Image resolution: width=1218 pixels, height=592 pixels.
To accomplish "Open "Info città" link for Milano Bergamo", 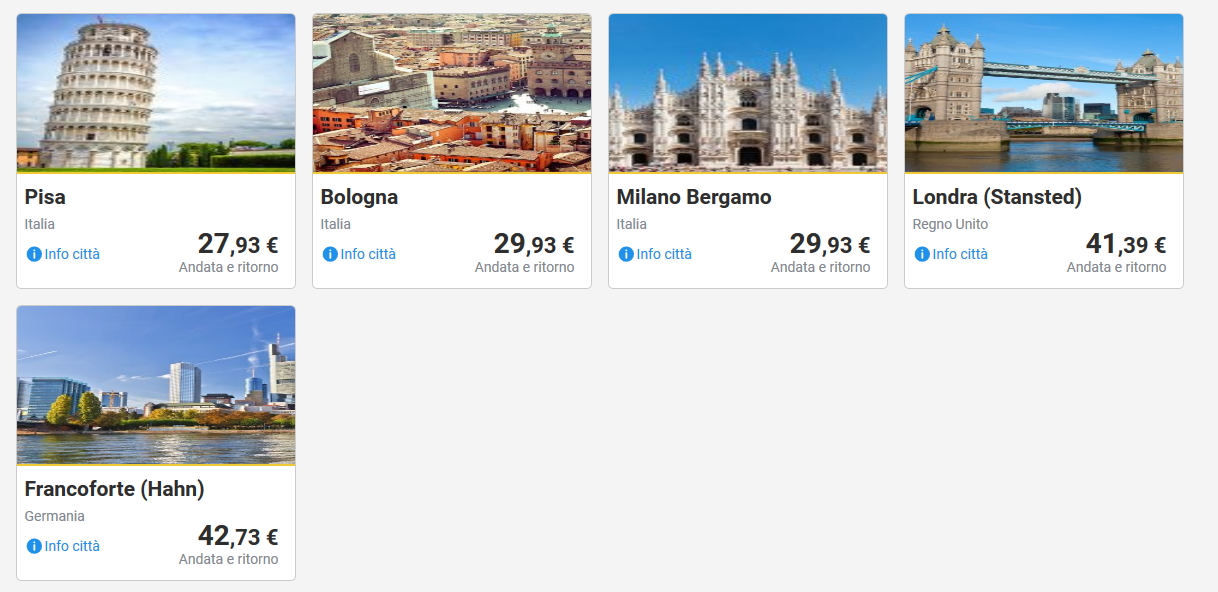I will 664,254.
